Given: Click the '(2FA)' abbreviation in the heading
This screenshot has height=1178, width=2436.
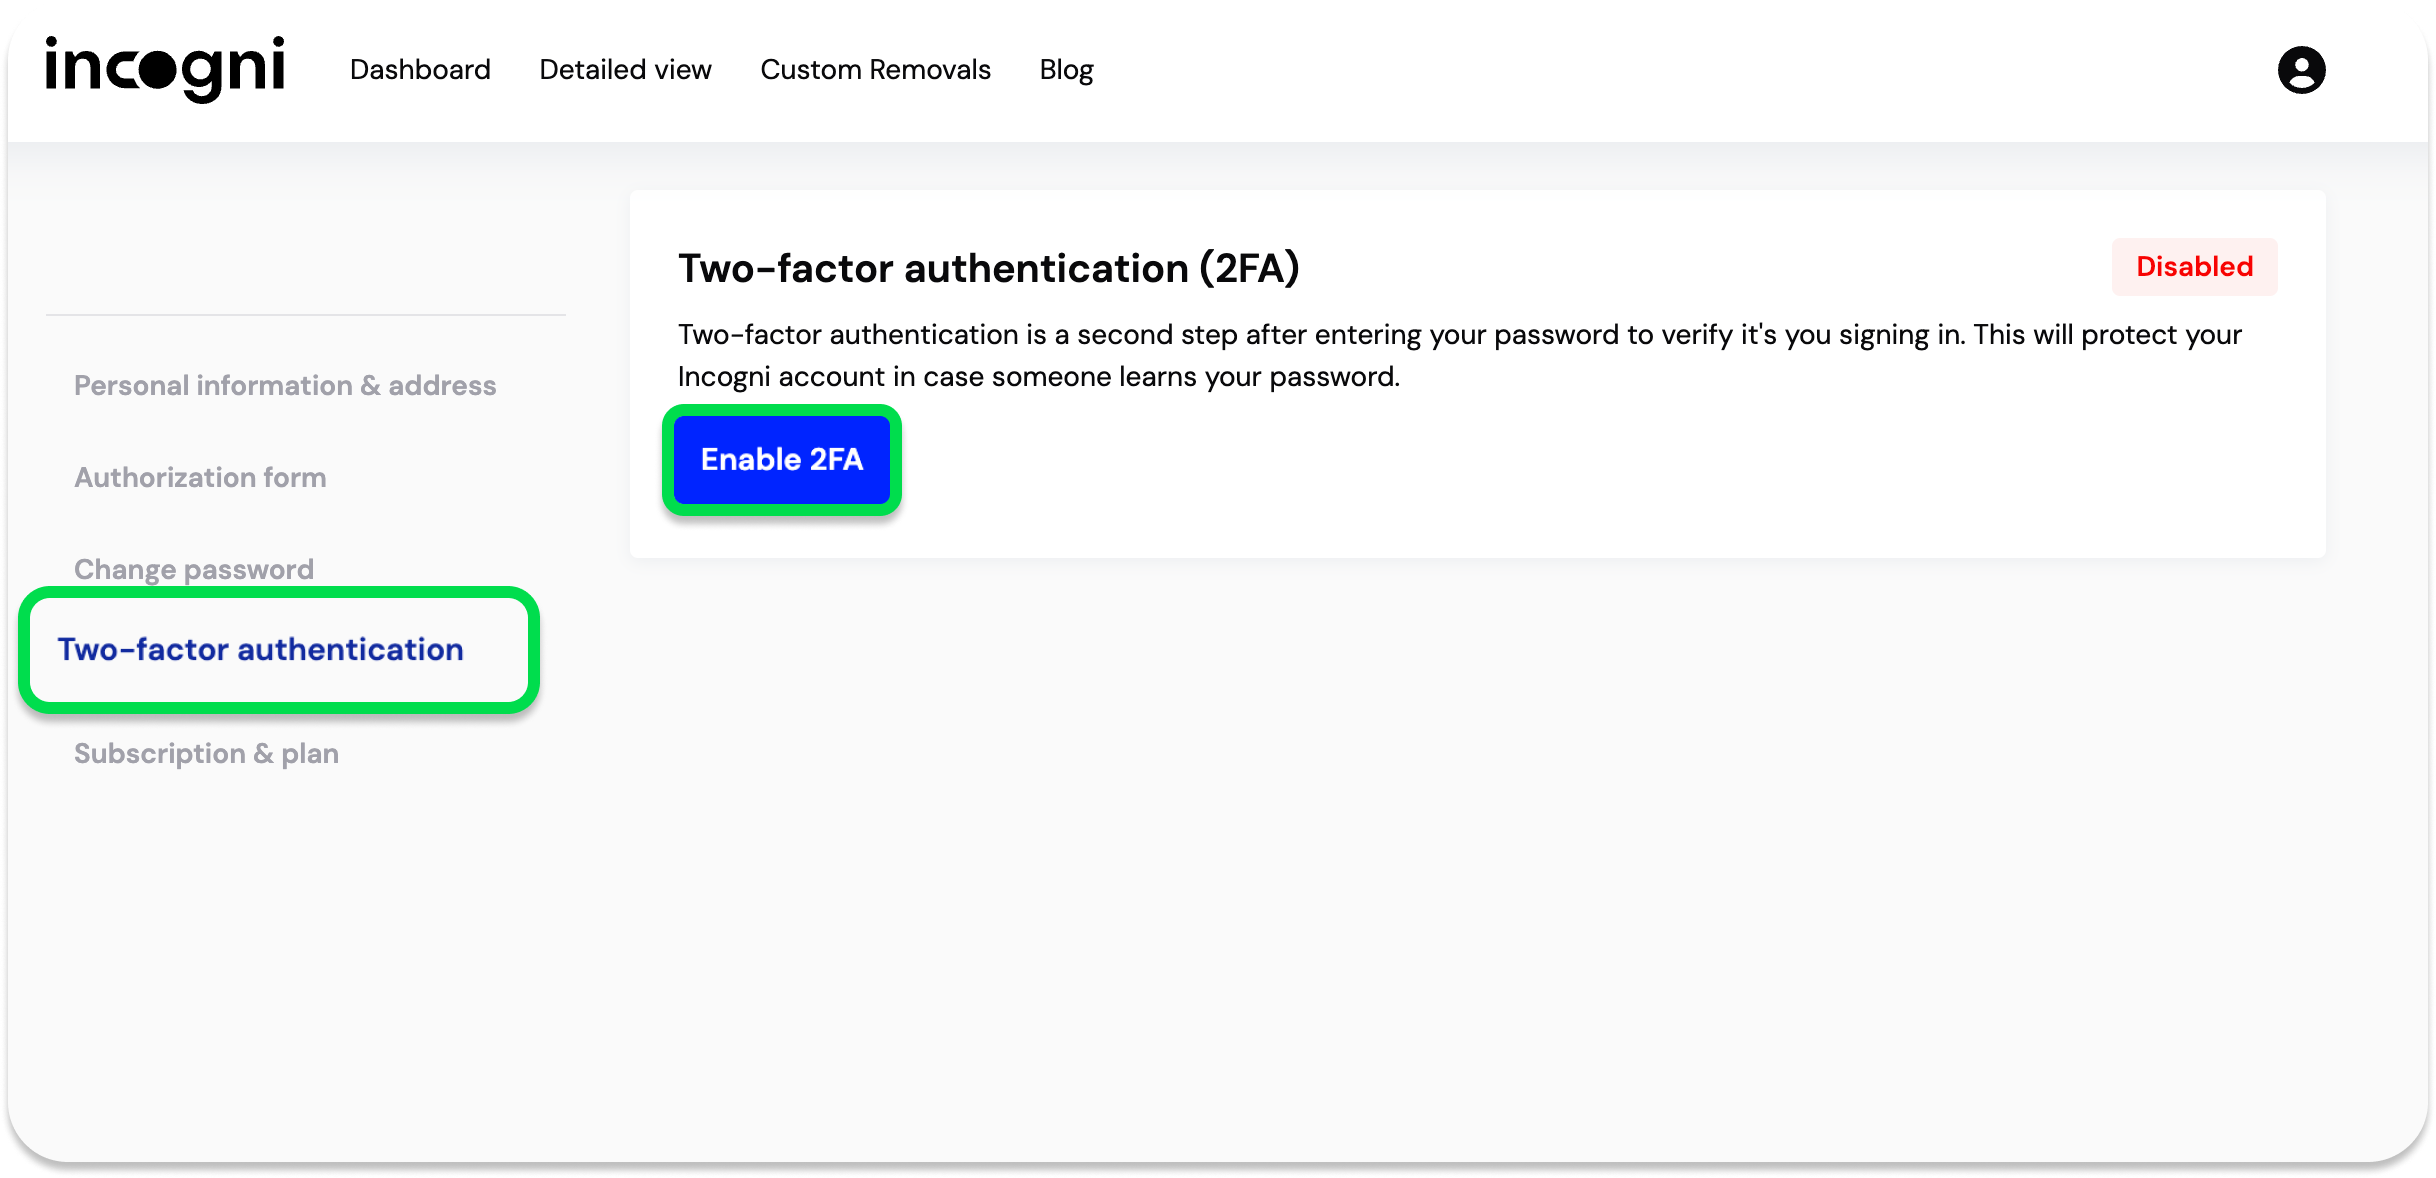Looking at the screenshot, I should tap(1249, 269).
